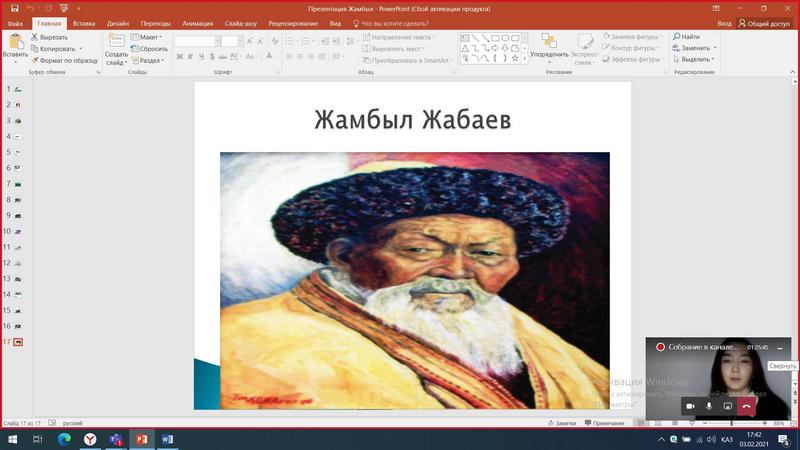
Task: Open Select (Выделить) dropdown
Action: click(694, 59)
